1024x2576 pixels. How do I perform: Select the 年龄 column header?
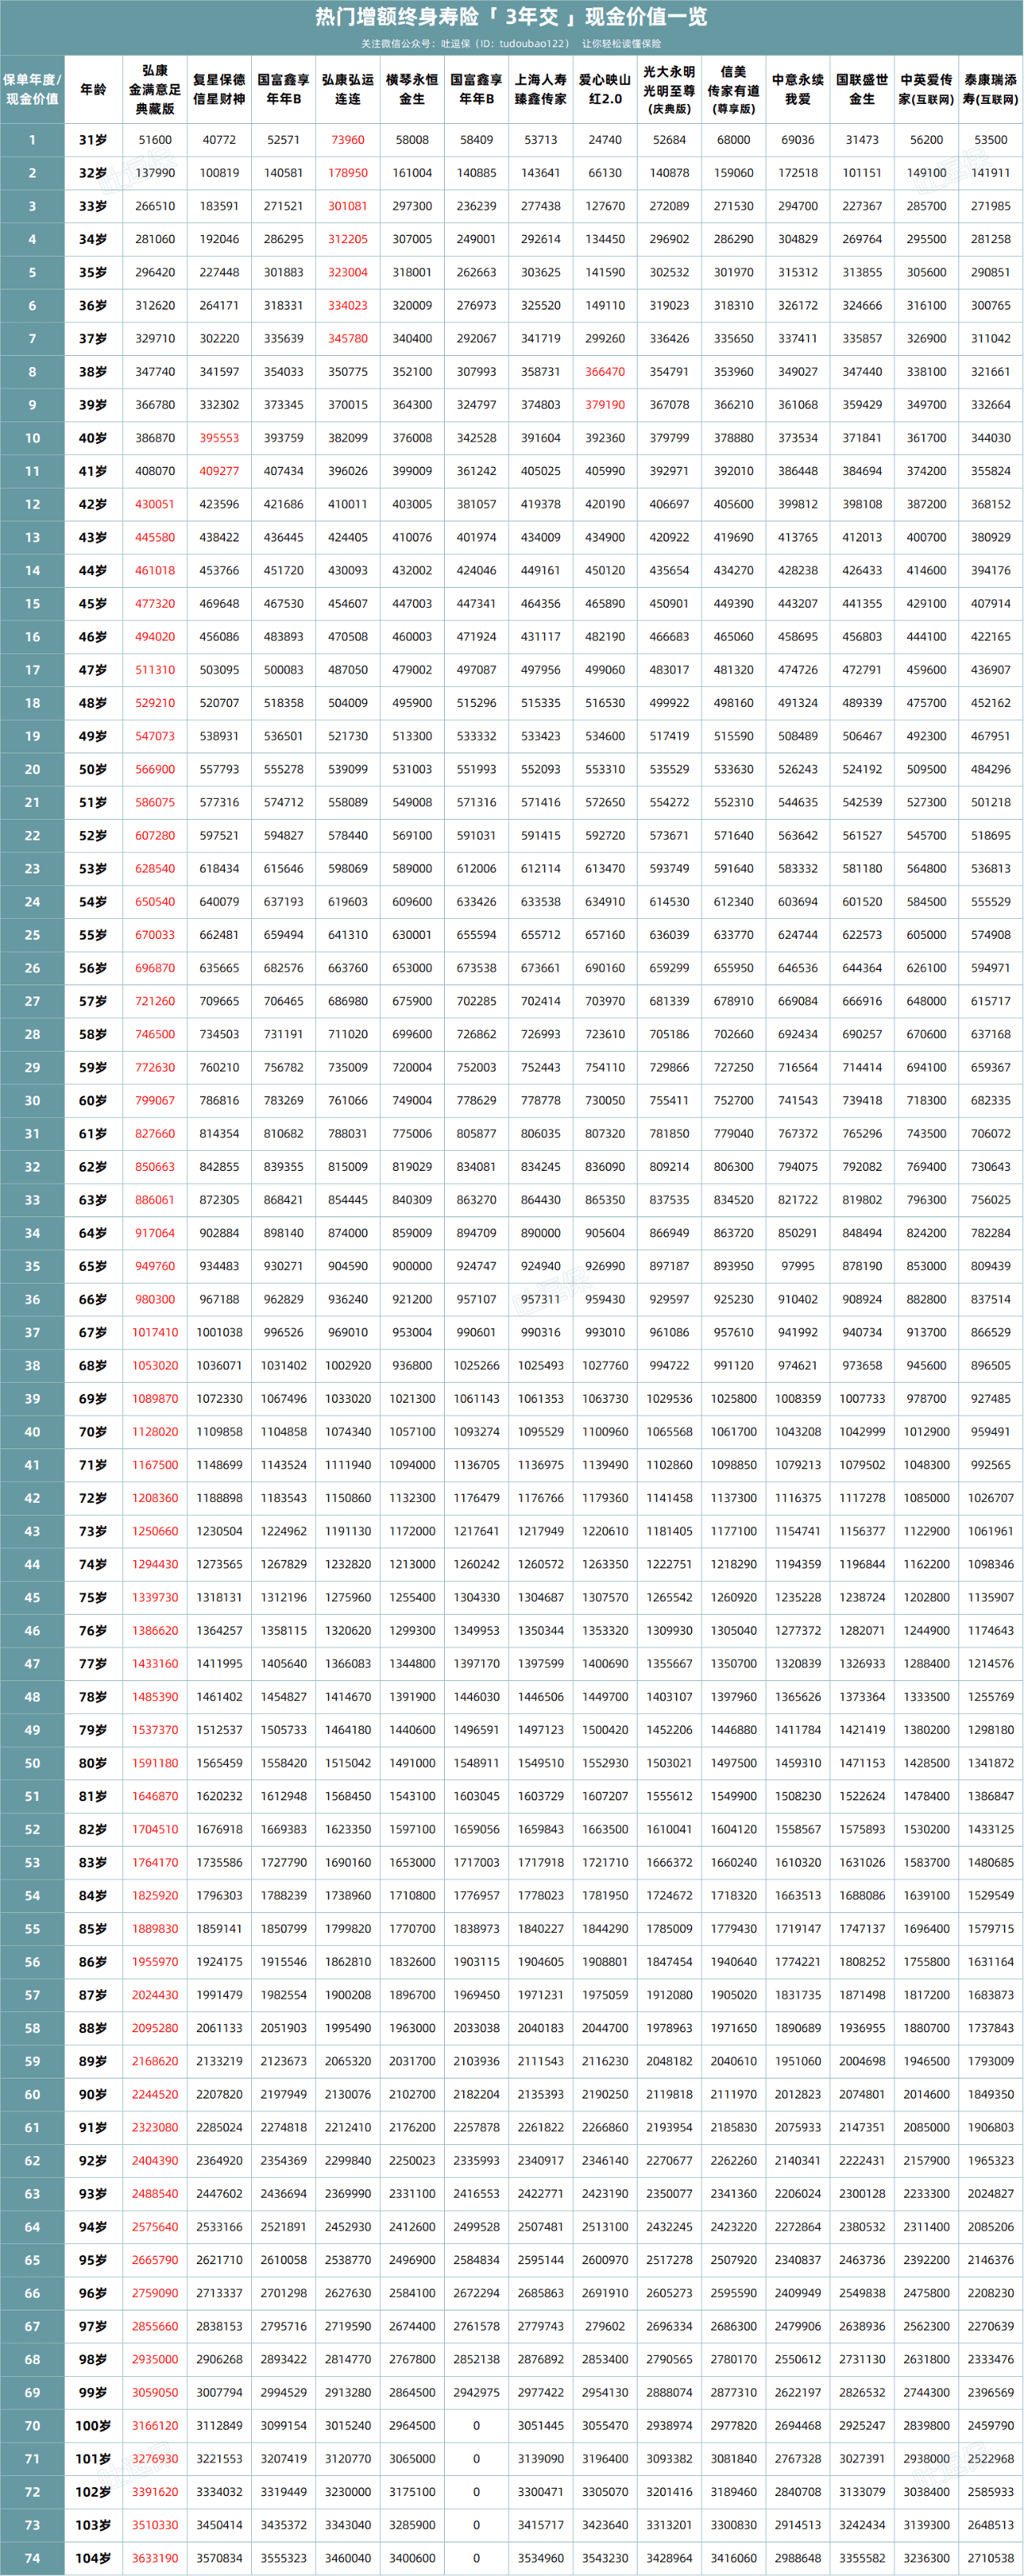(93, 89)
